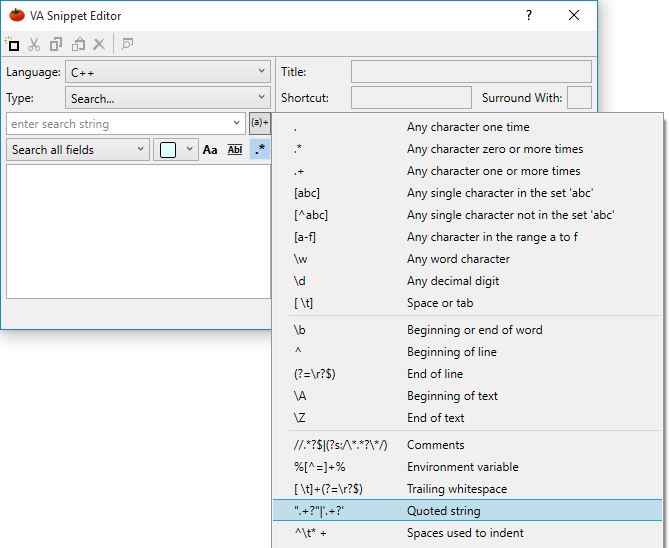This screenshot has width=669, height=548.
Task: Open the Language dropdown showing C++
Action: pos(167,72)
